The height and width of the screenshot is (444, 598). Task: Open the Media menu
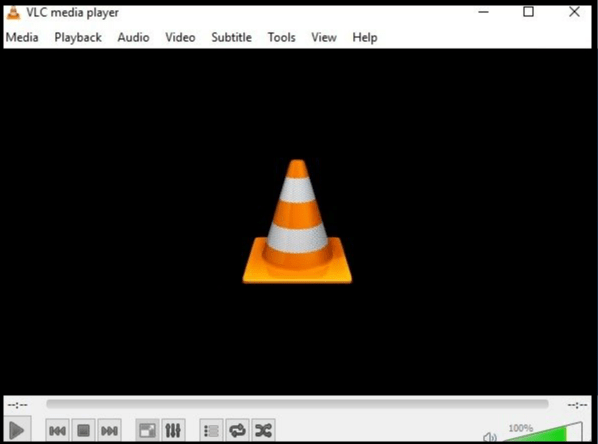coord(22,37)
